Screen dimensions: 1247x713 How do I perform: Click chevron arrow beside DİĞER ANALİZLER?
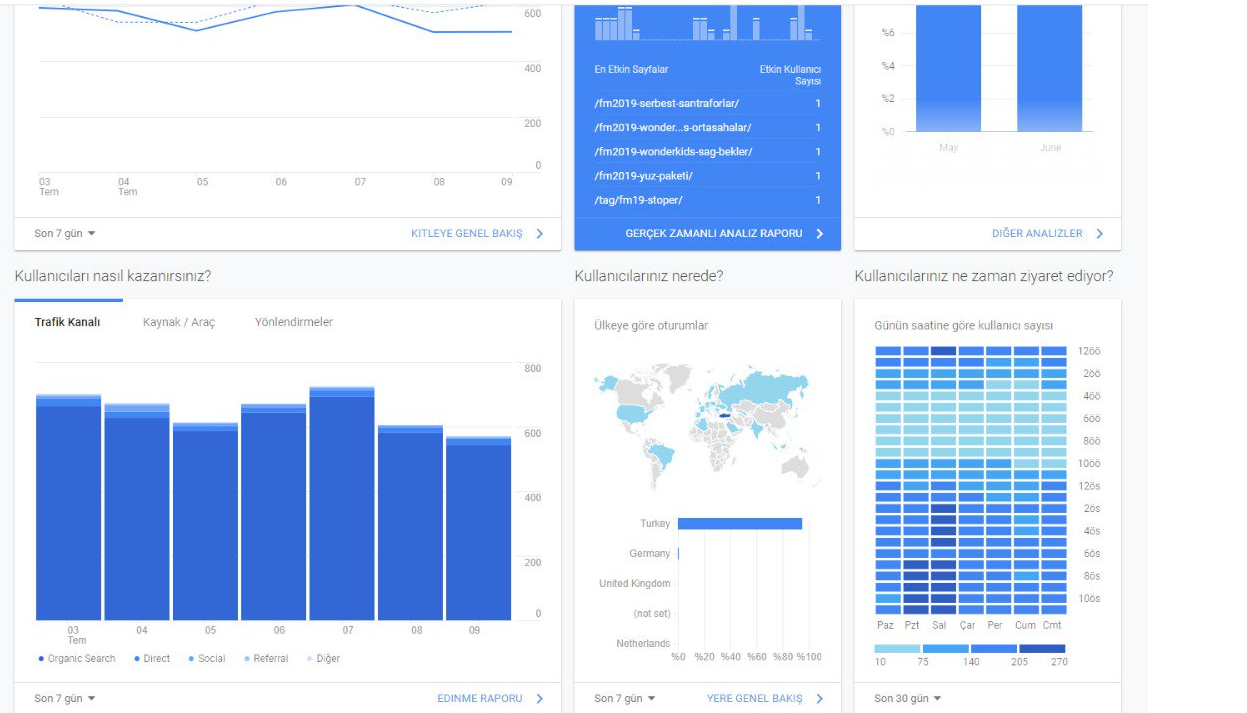click(1100, 233)
